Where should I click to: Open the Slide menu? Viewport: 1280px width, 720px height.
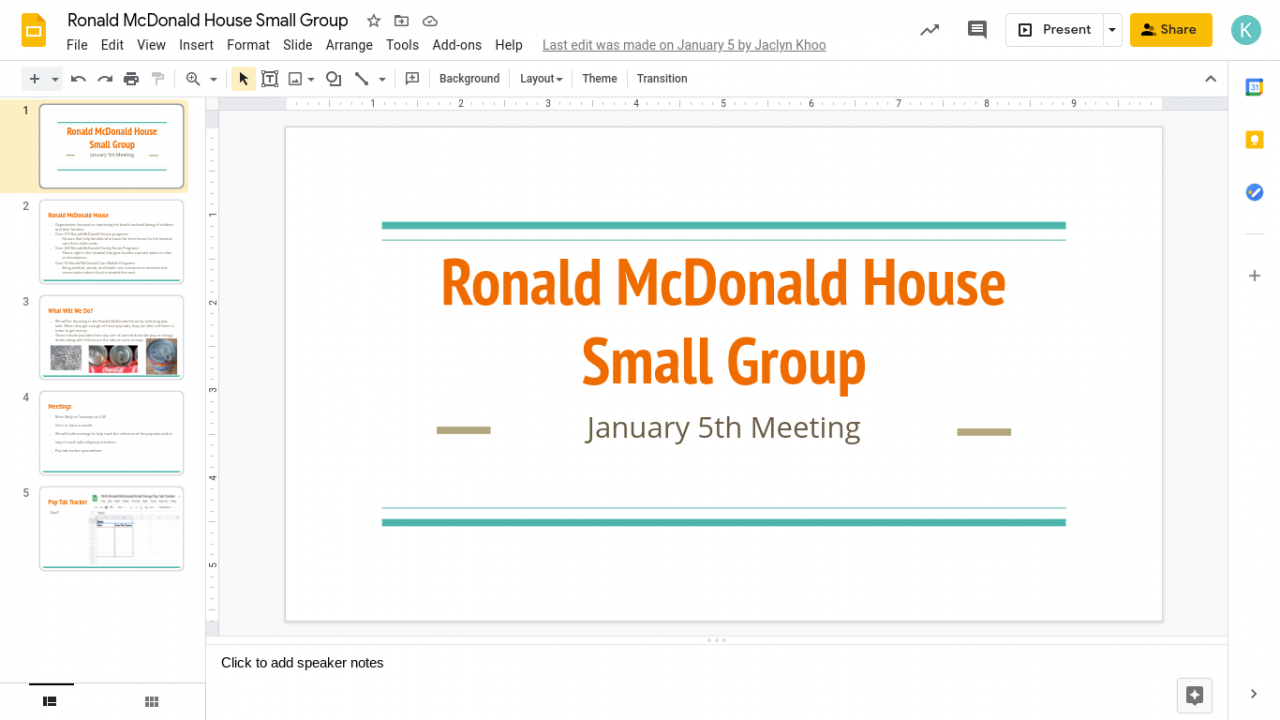coord(298,45)
